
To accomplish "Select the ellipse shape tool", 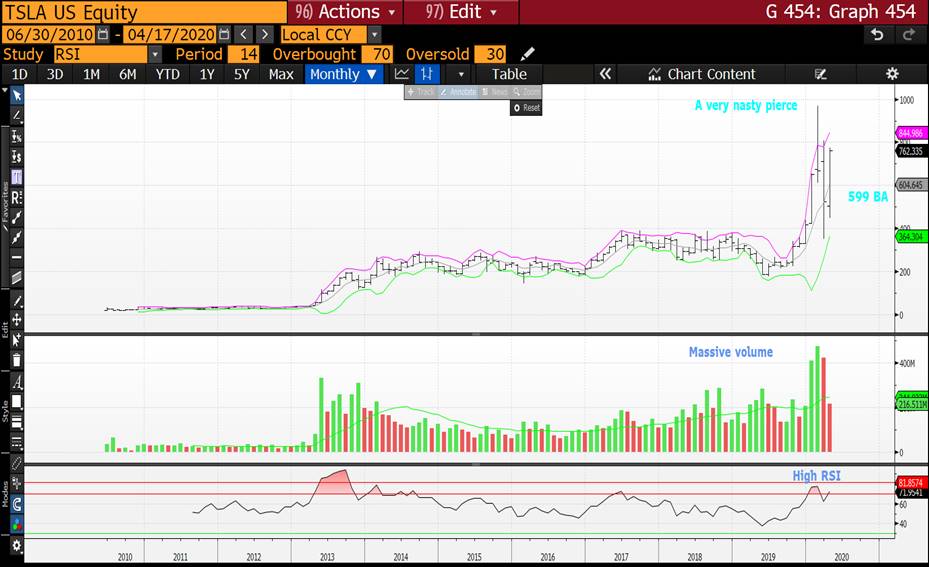I will (17, 463).
